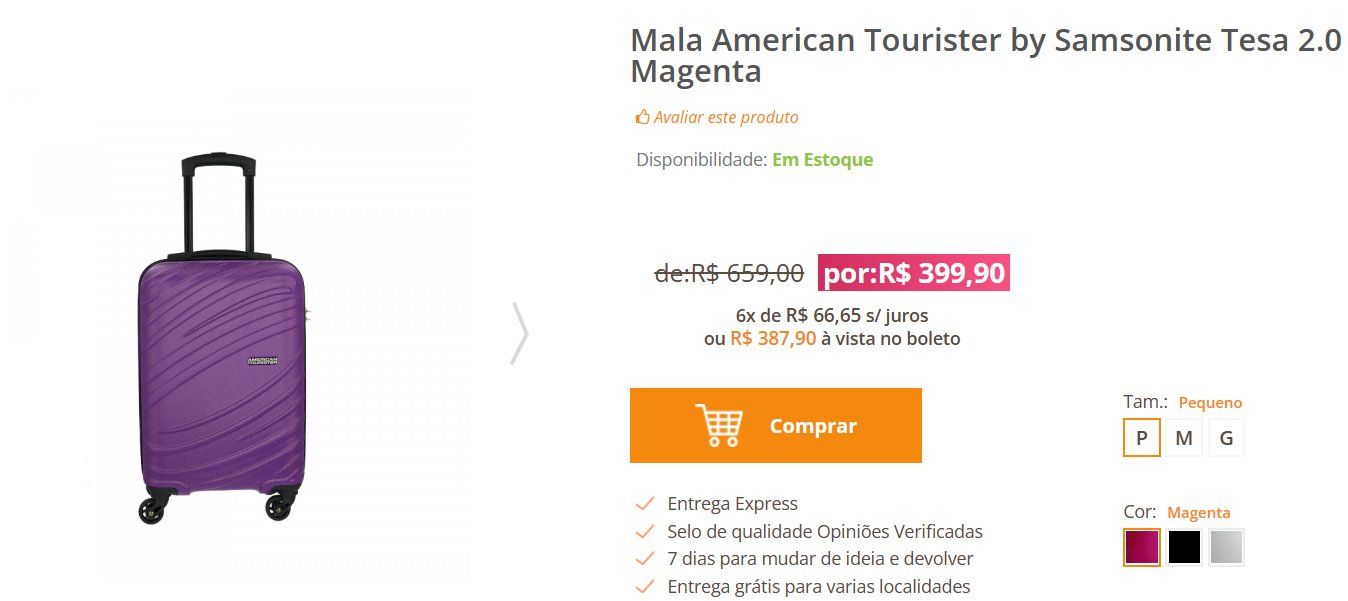Click the por: R$ 399,90 price badge
Image resolution: width=1348 pixels, height=601 pixels.
pos(914,273)
